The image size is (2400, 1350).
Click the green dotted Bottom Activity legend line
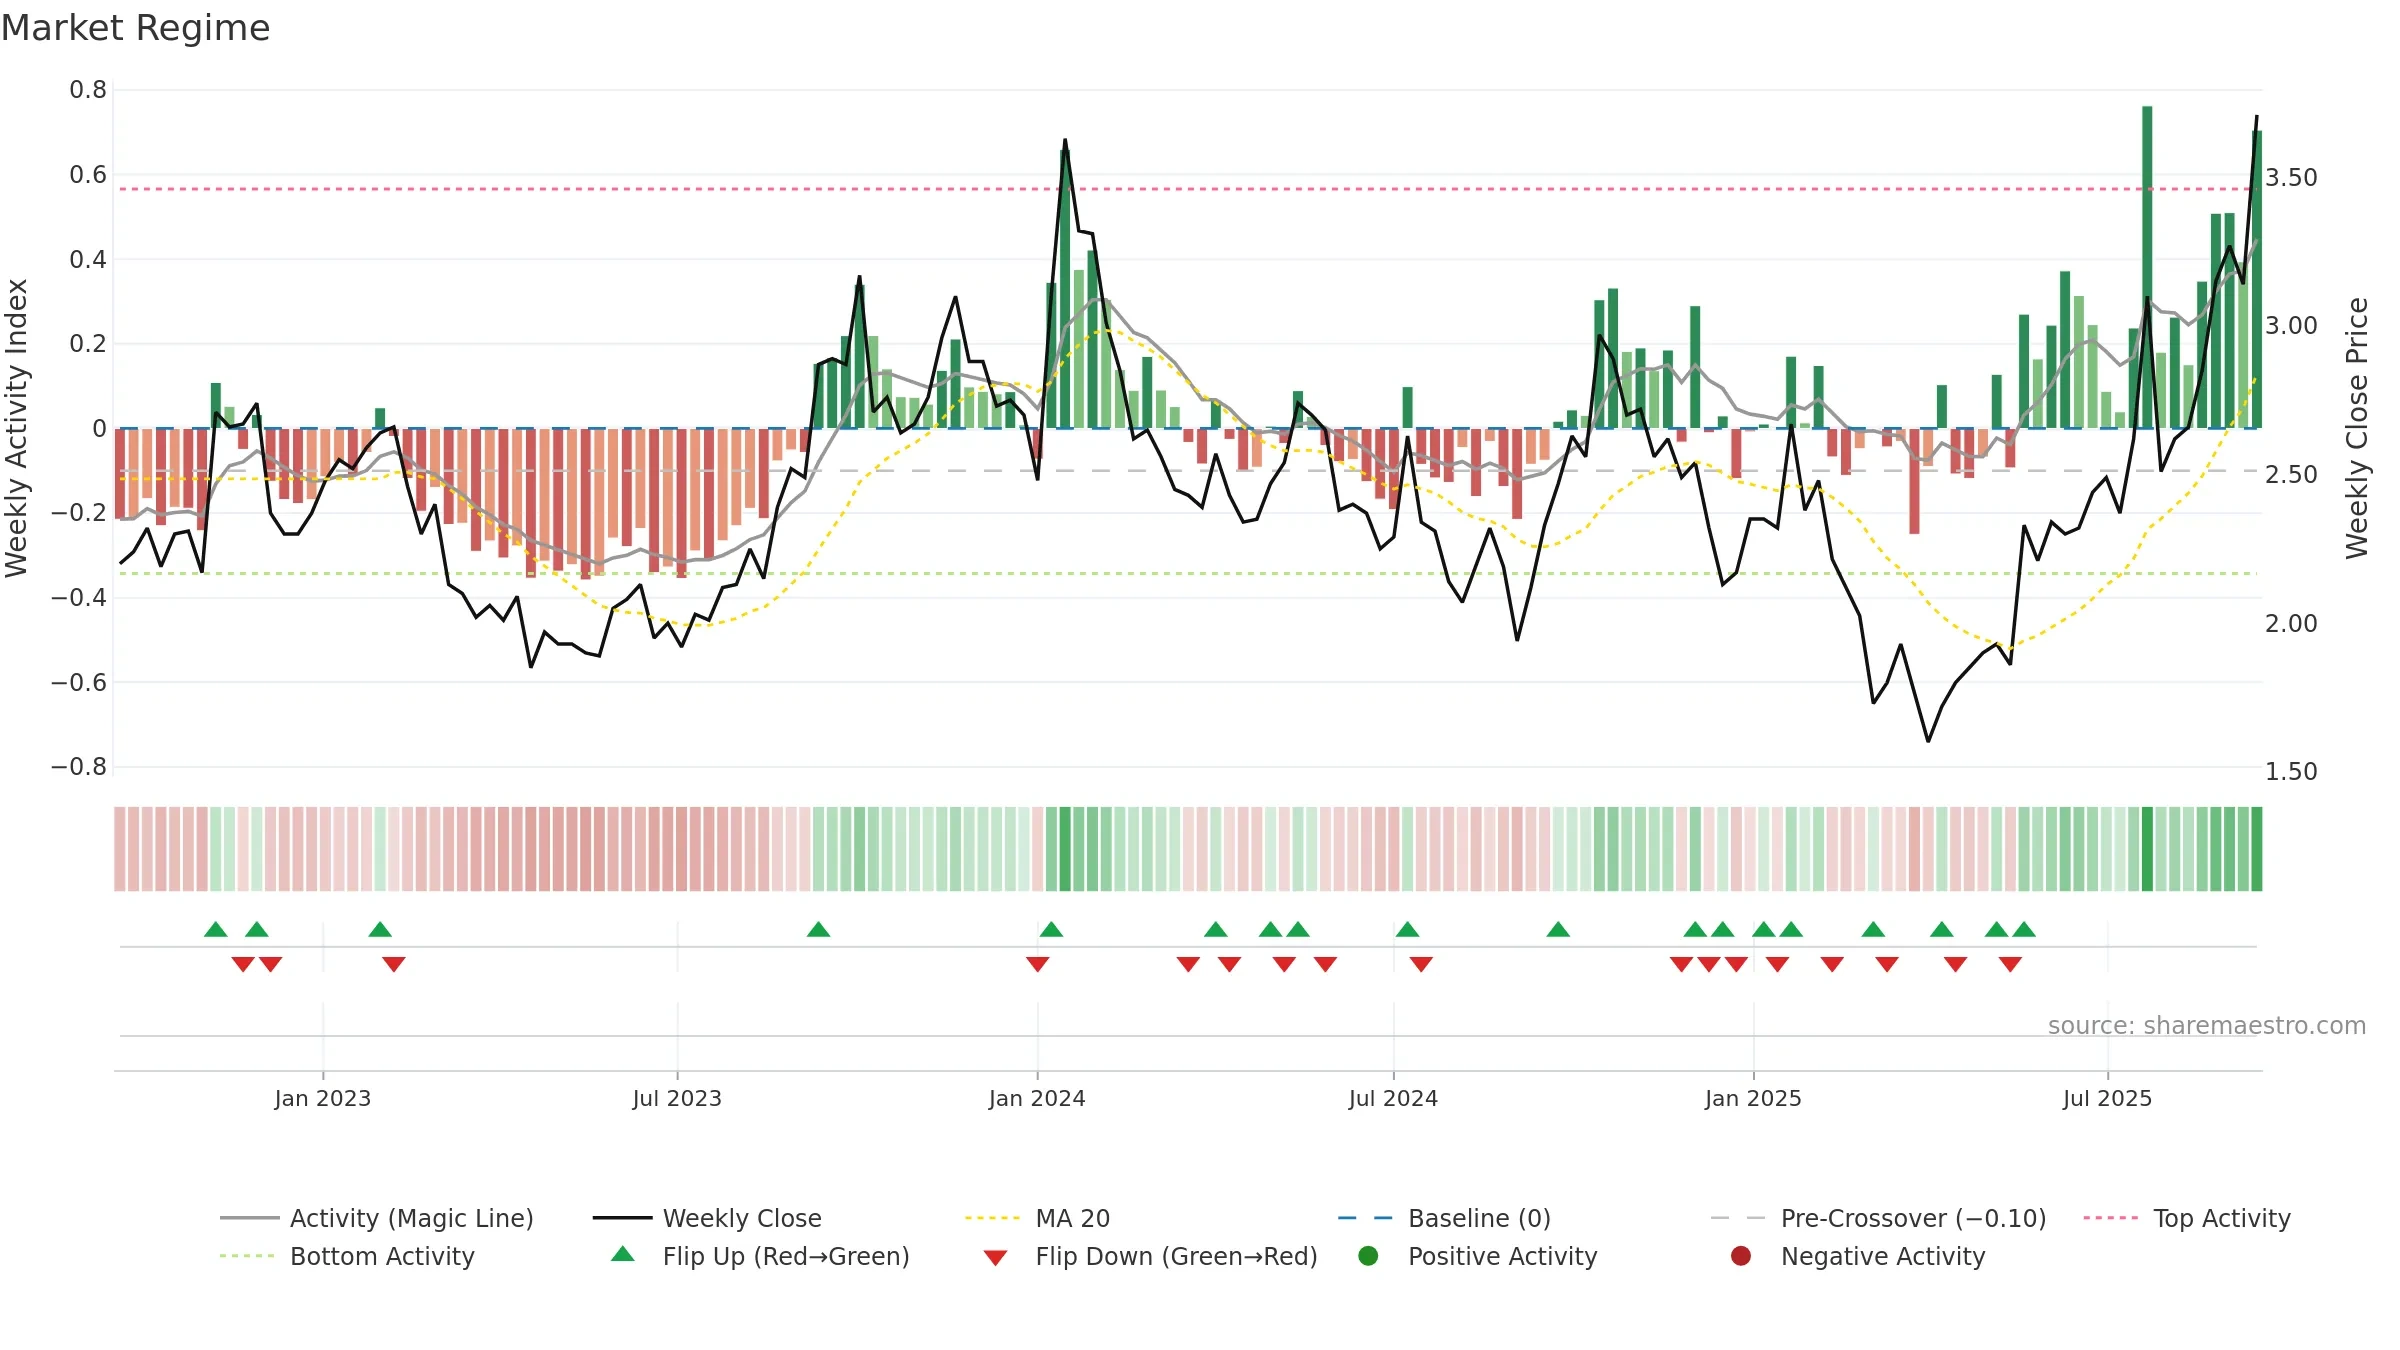(247, 1256)
